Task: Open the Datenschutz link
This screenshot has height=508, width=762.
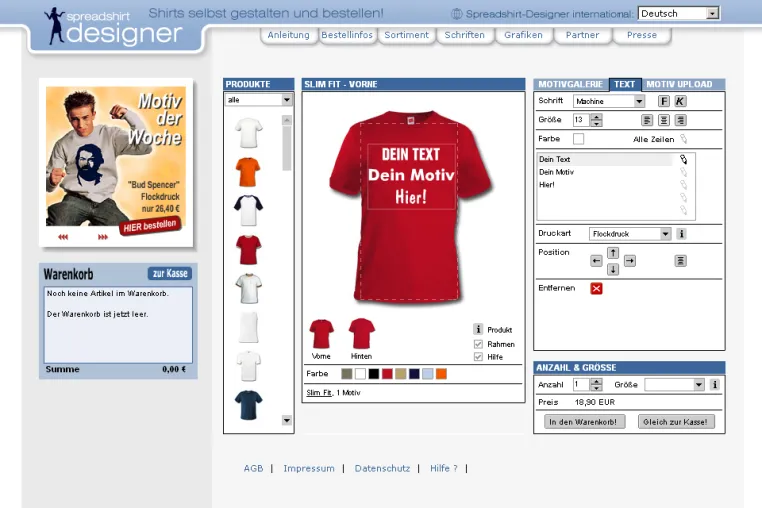Action: click(x=382, y=468)
